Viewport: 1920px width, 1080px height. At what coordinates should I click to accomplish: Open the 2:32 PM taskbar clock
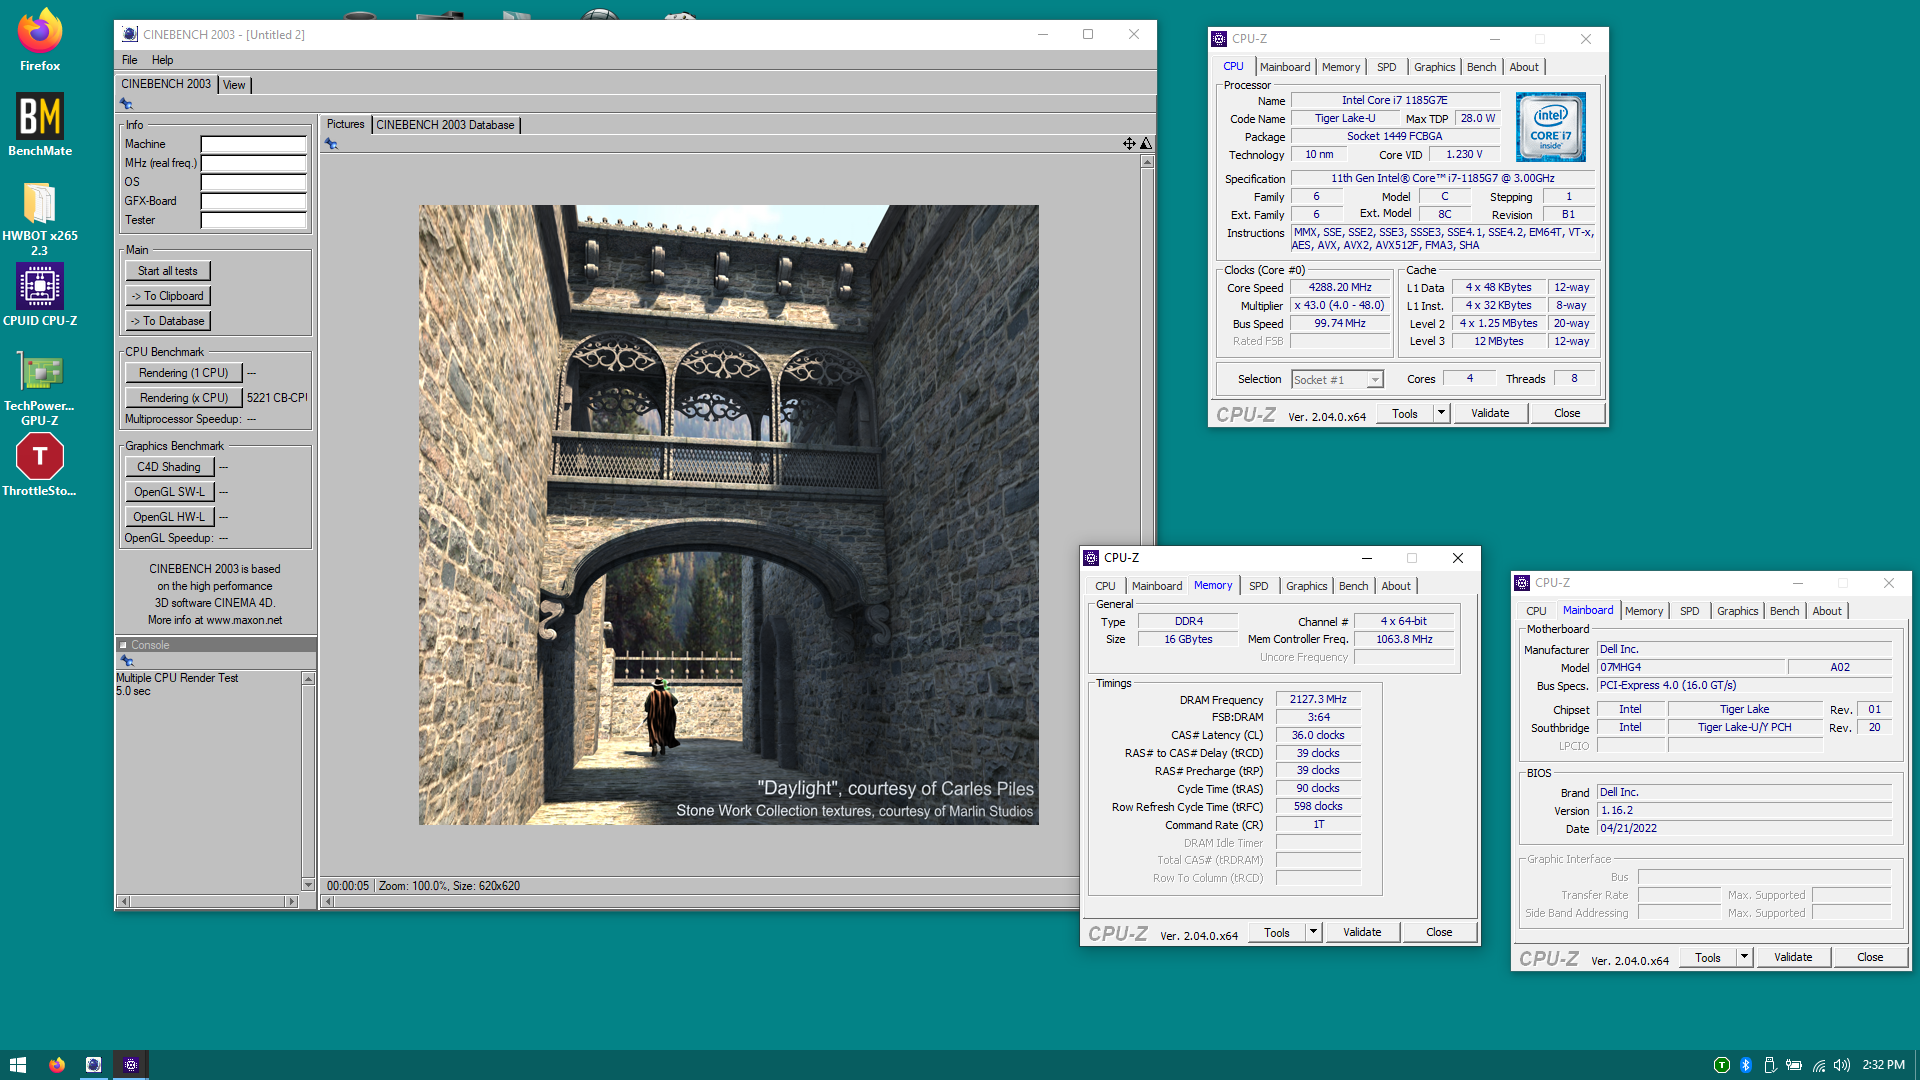click(x=1883, y=1065)
